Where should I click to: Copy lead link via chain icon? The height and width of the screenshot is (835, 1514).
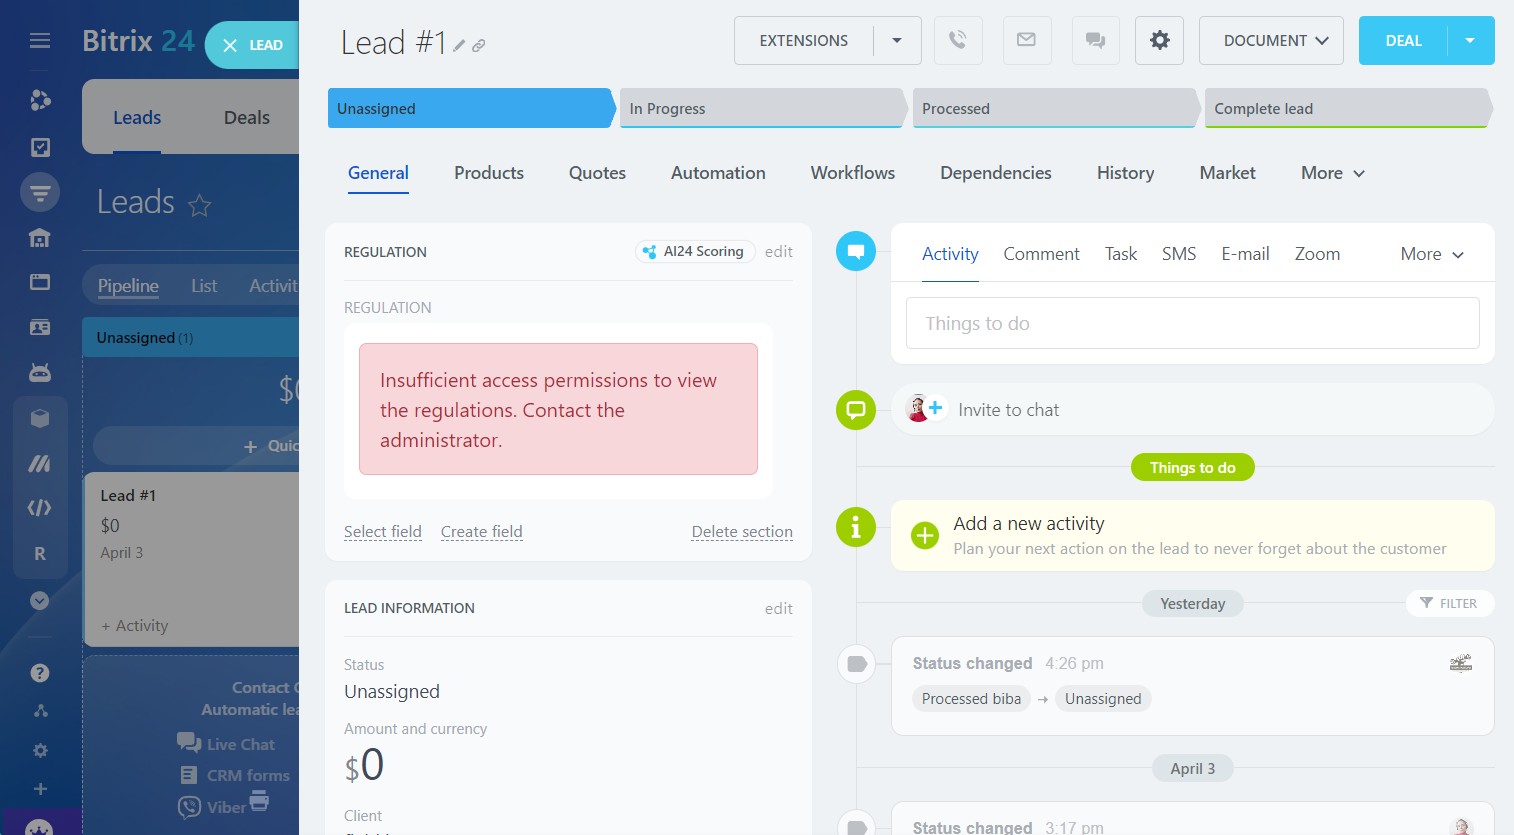click(x=479, y=46)
